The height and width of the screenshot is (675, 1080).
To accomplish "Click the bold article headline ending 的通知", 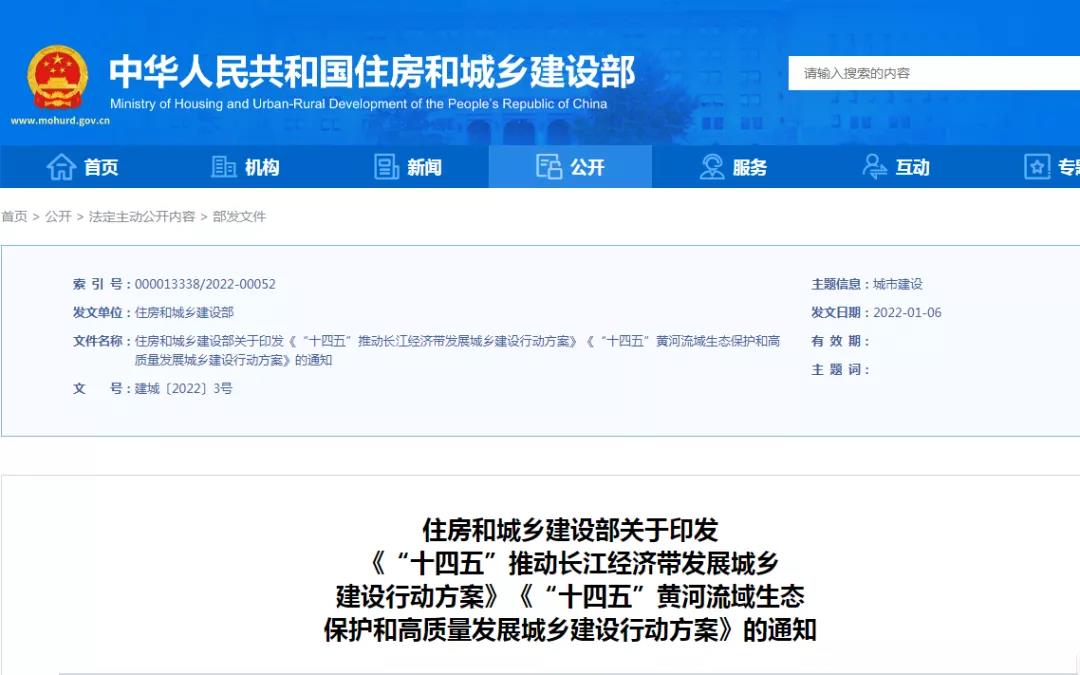I will tap(570, 580).
